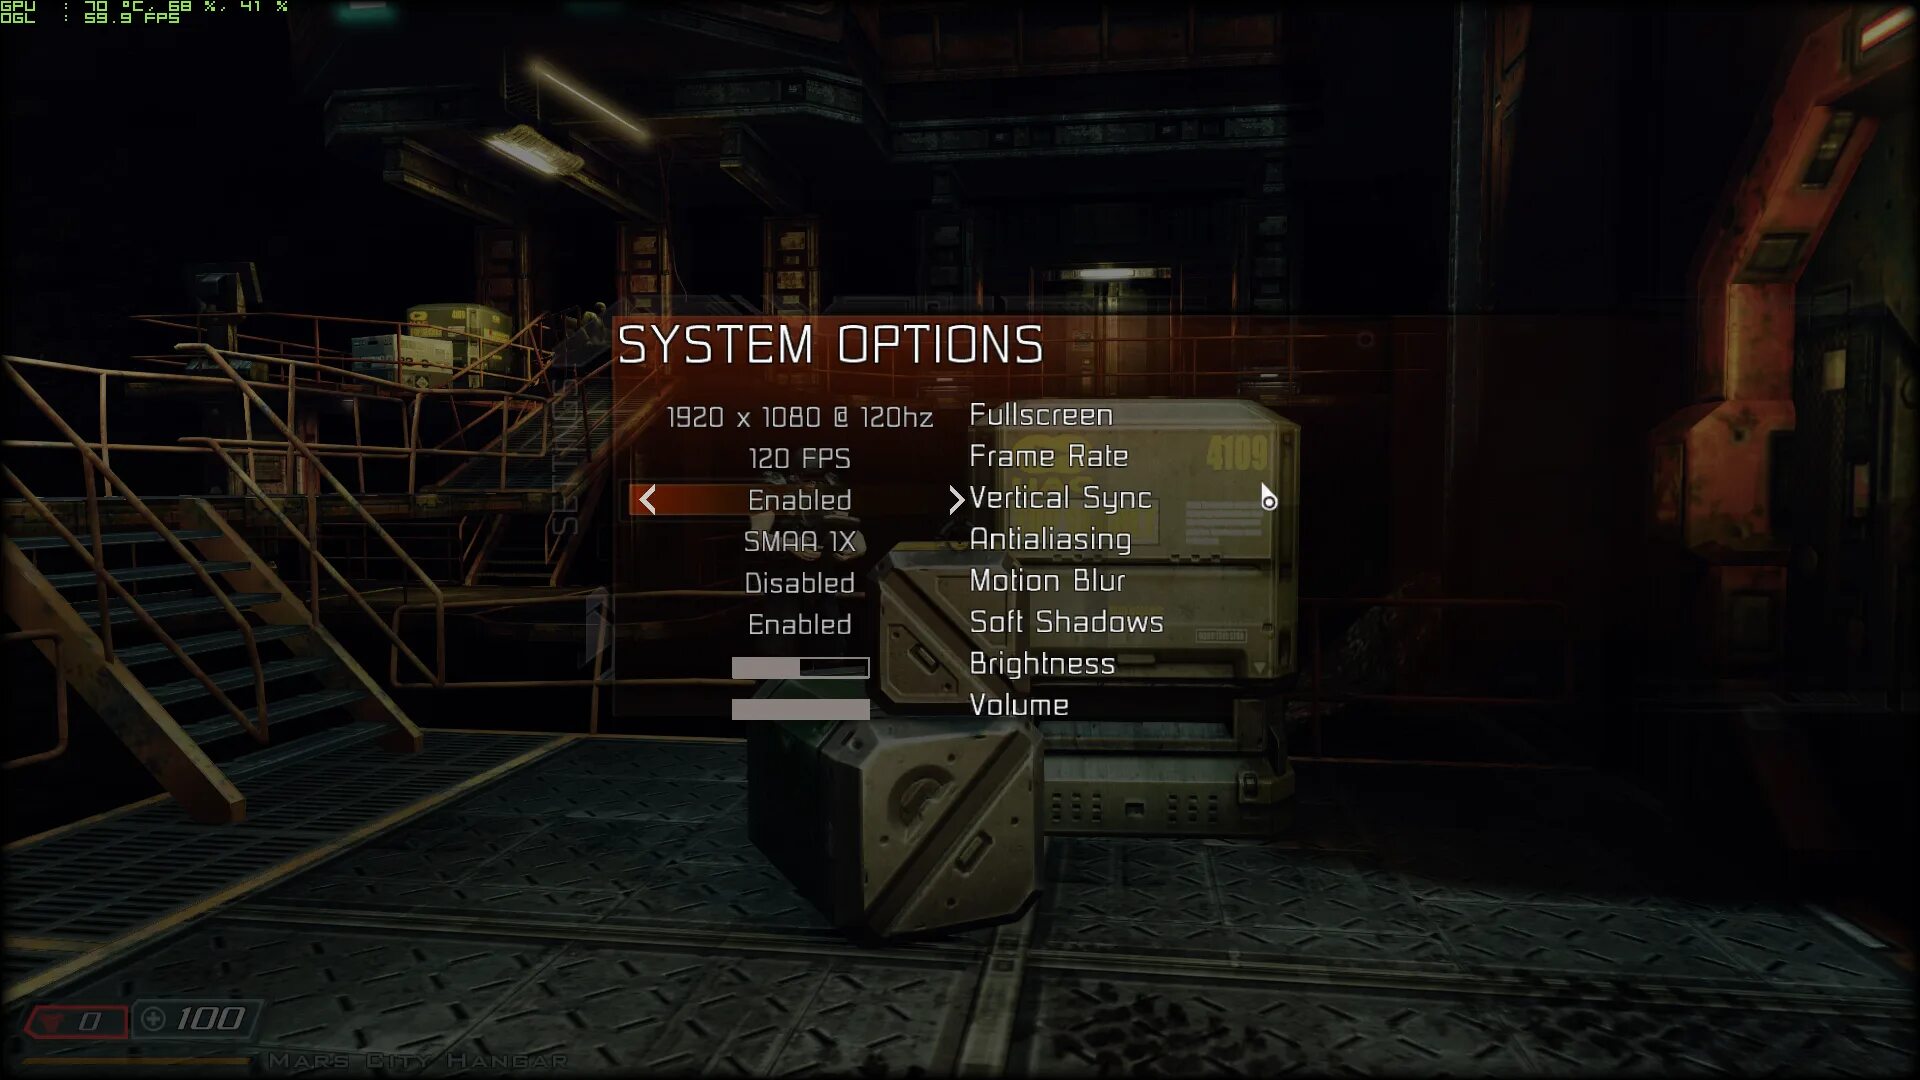Click the second Volume slider bar
The image size is (1920, 1080).
click(x=800, y=708)
